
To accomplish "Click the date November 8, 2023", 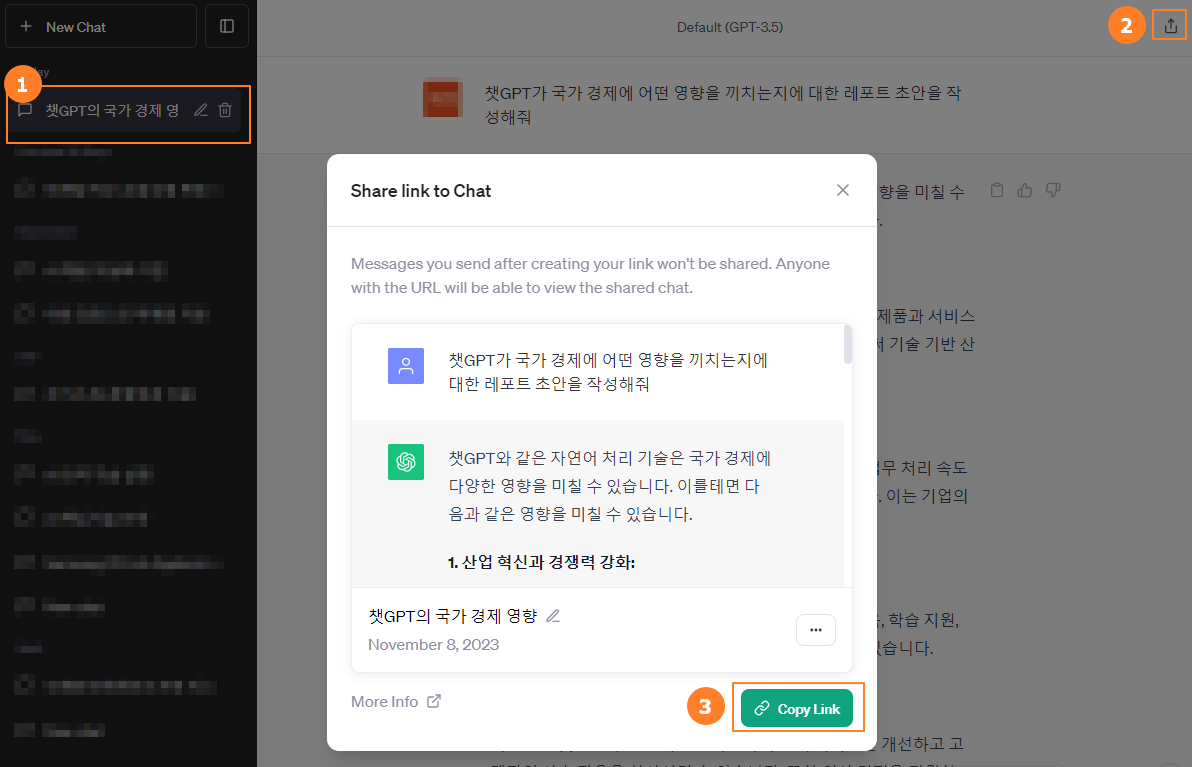I will click(433, 645).
